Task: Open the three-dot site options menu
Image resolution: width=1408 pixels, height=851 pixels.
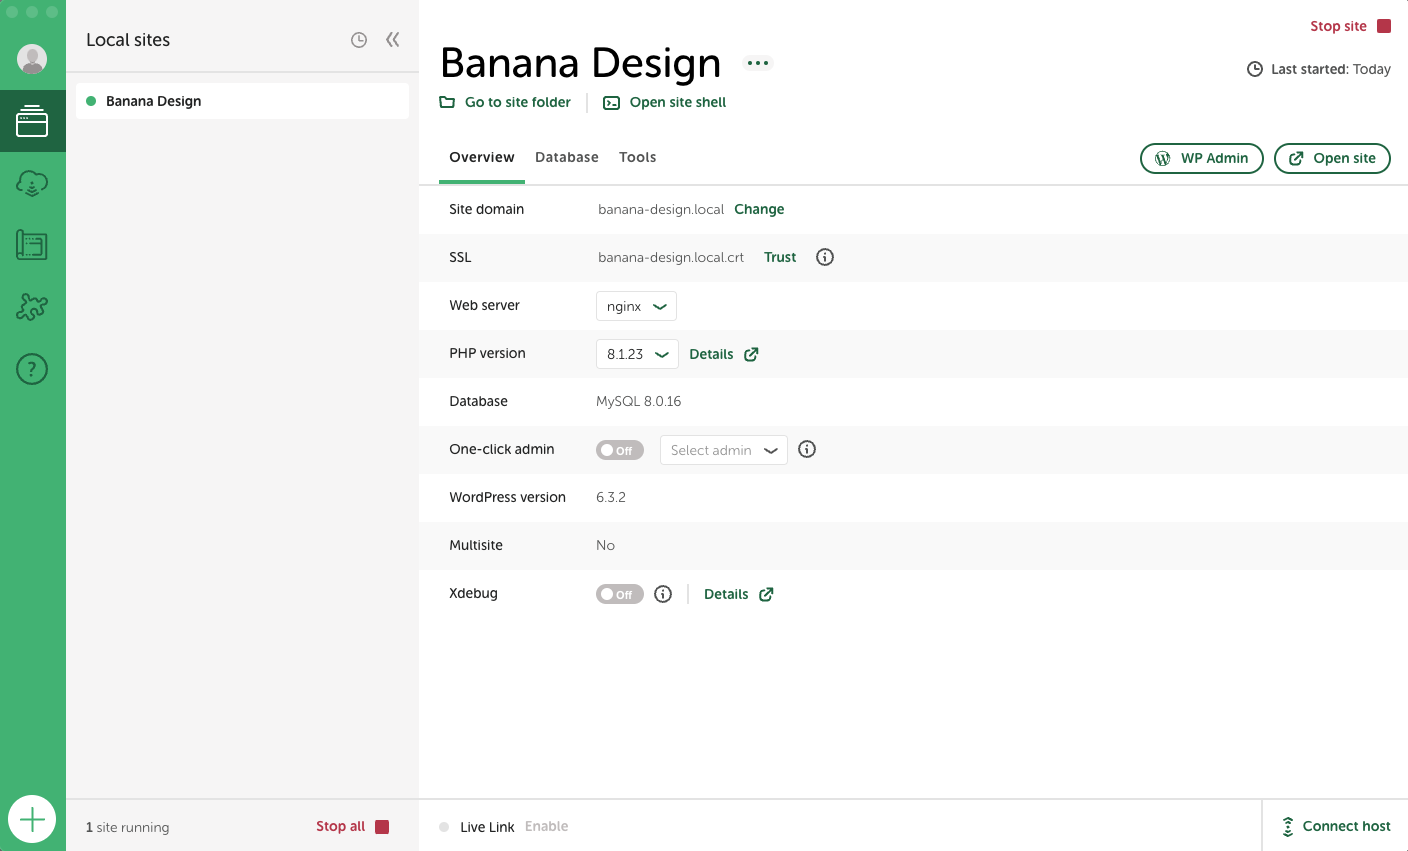Action: coord(758,63)
